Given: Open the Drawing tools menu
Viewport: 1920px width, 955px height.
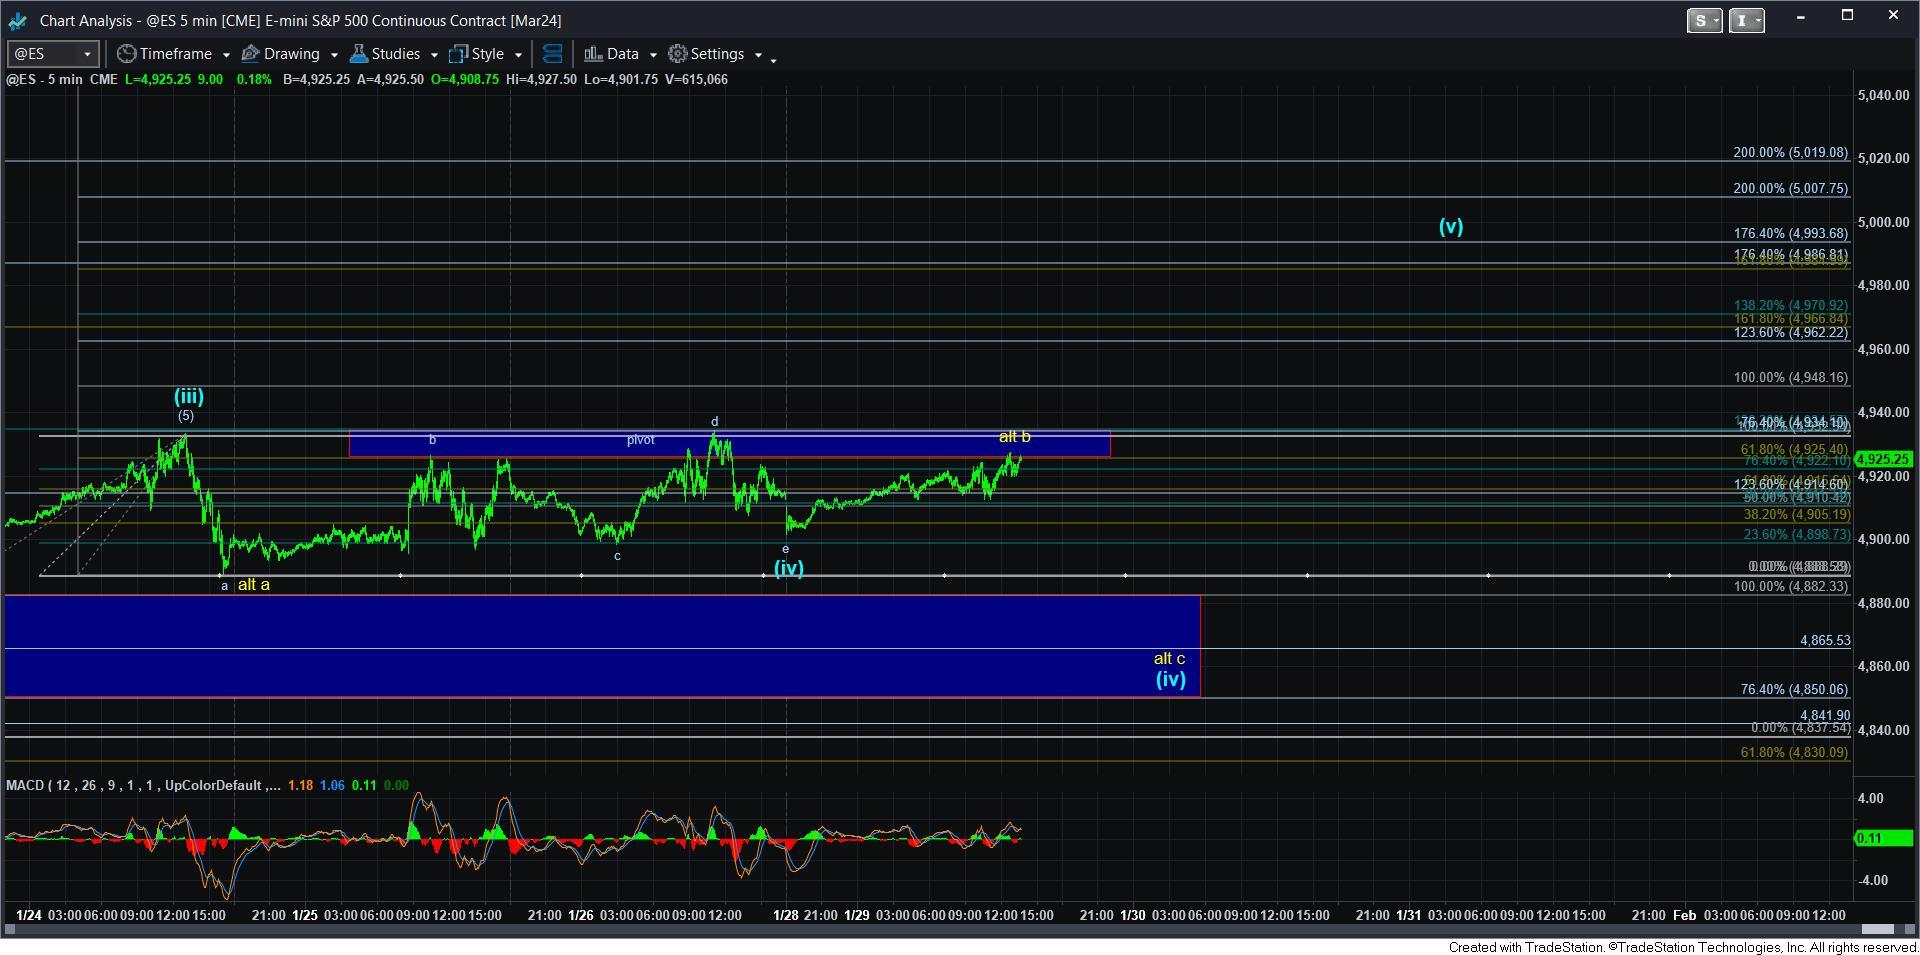Looking at the screenshot, I should point(290,54).
